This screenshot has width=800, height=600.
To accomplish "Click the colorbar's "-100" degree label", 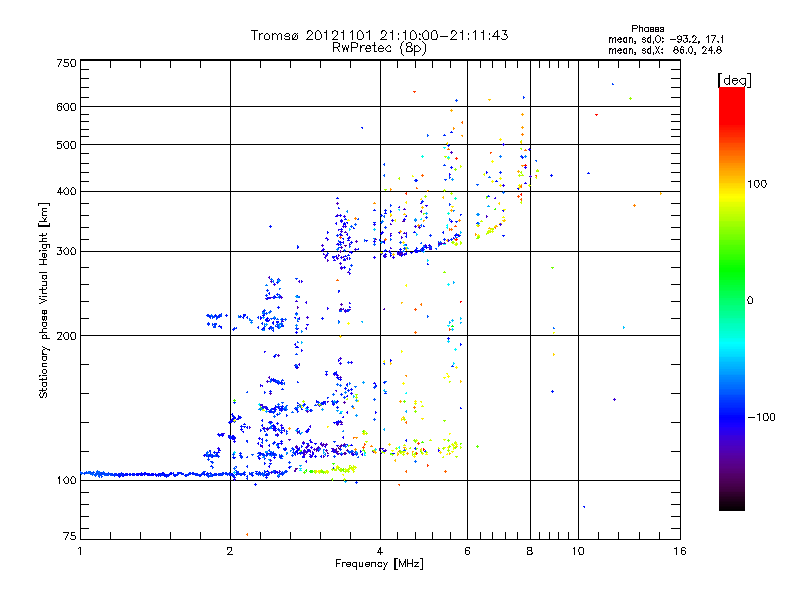I will (x=761, y=417).
